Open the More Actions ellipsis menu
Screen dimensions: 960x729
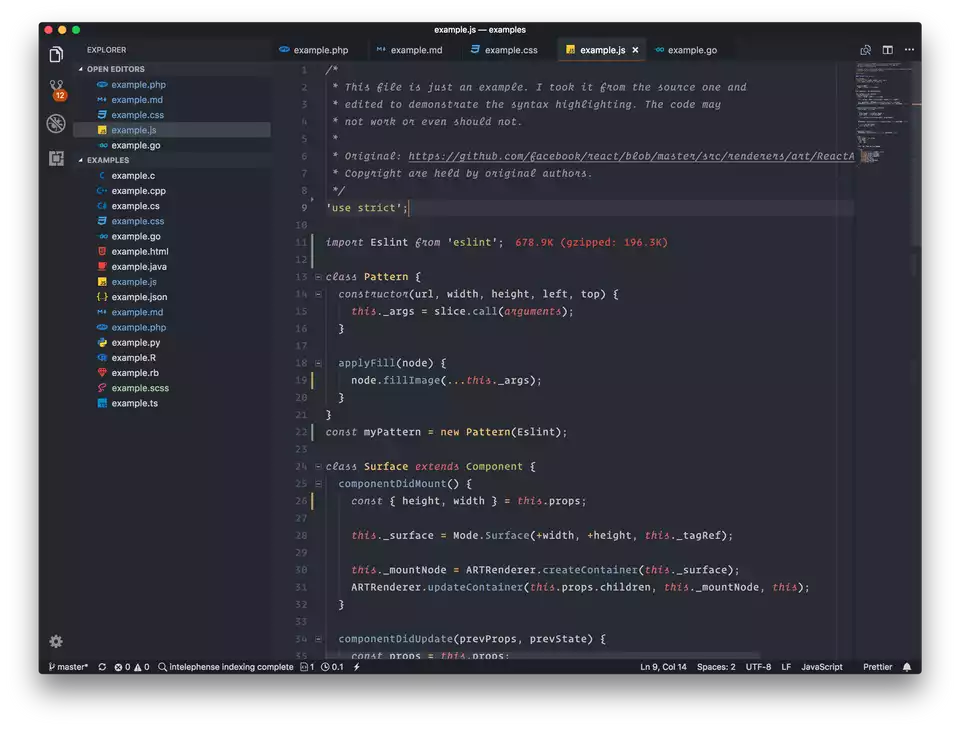coord(909,50)
